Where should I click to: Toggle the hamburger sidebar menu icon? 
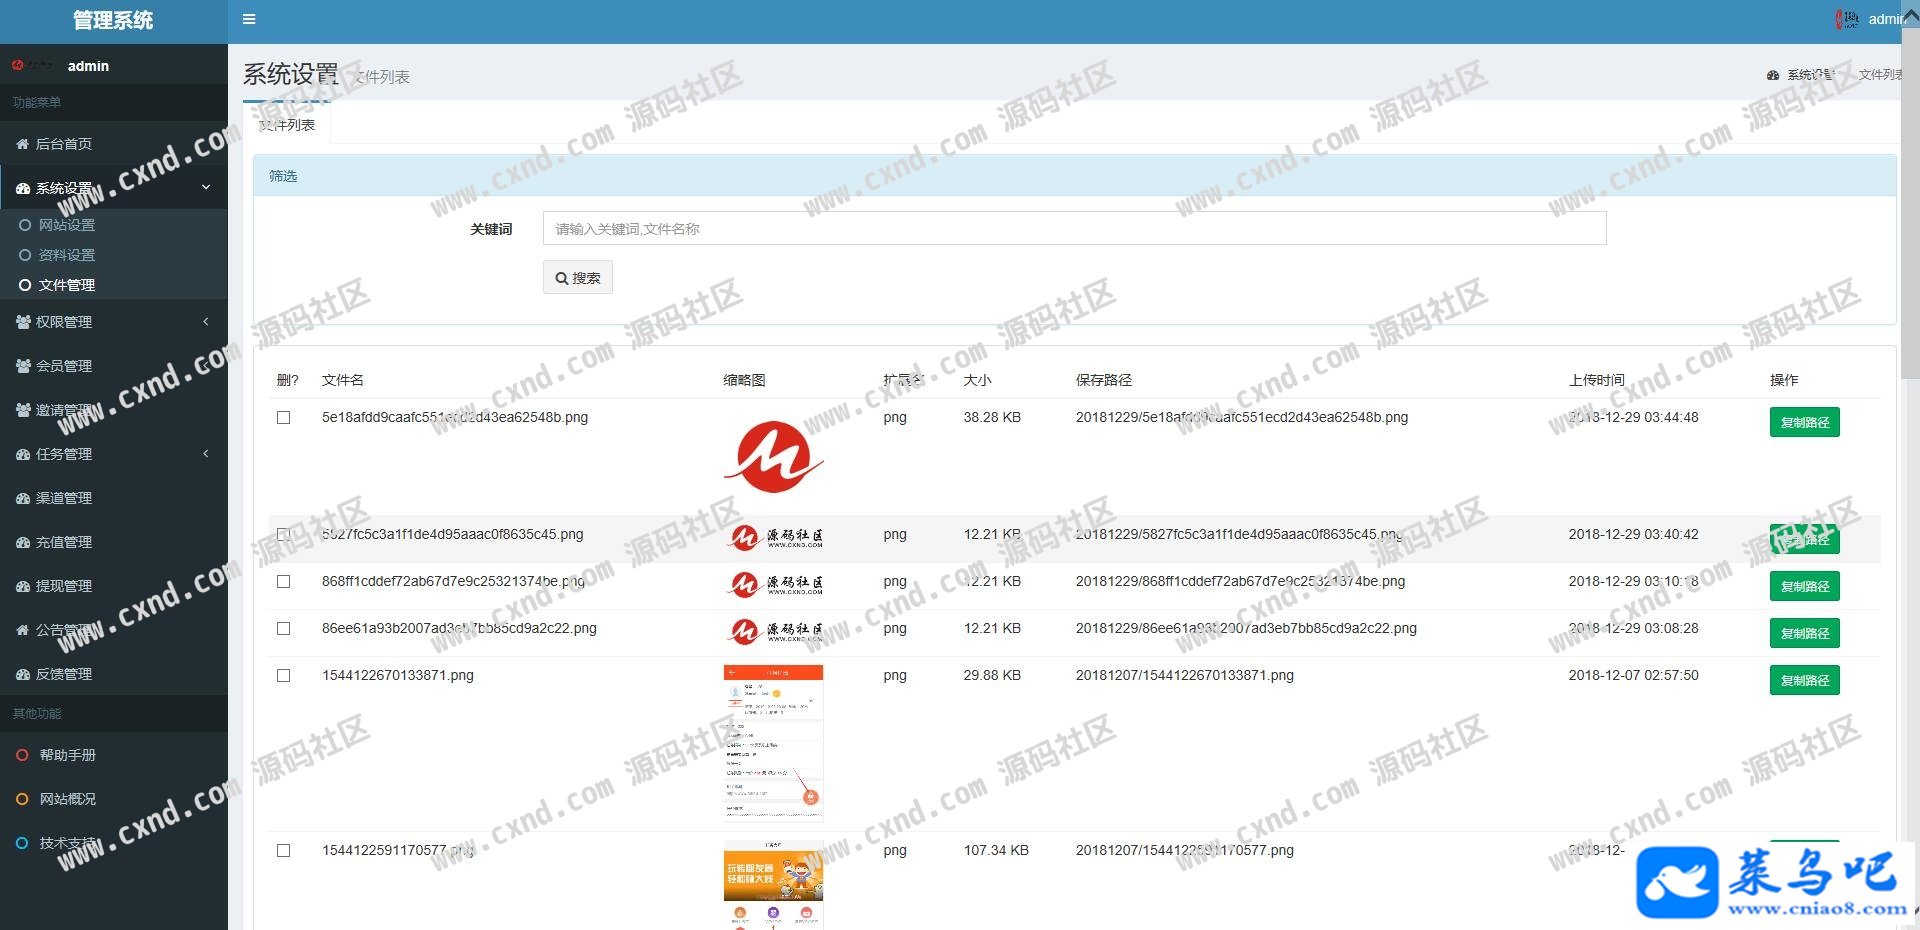coord(249,19)
